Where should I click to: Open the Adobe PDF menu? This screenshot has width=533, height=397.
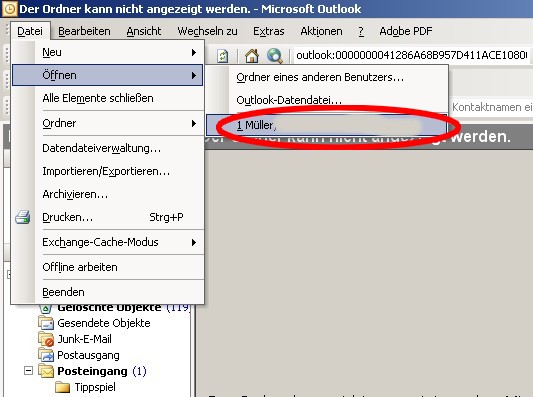pyautogui.click(x=406, y=31)
